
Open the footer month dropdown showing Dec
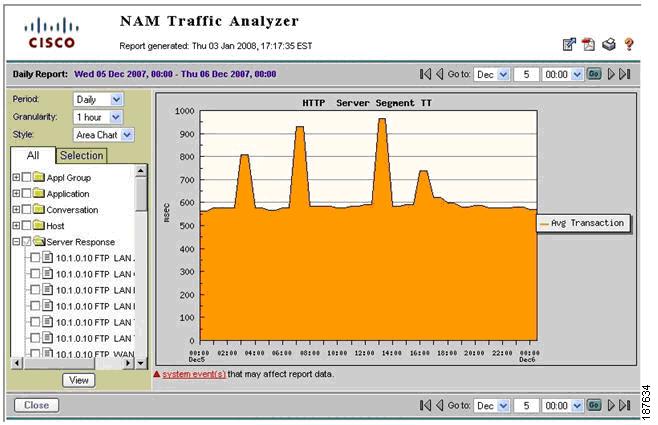492,406
